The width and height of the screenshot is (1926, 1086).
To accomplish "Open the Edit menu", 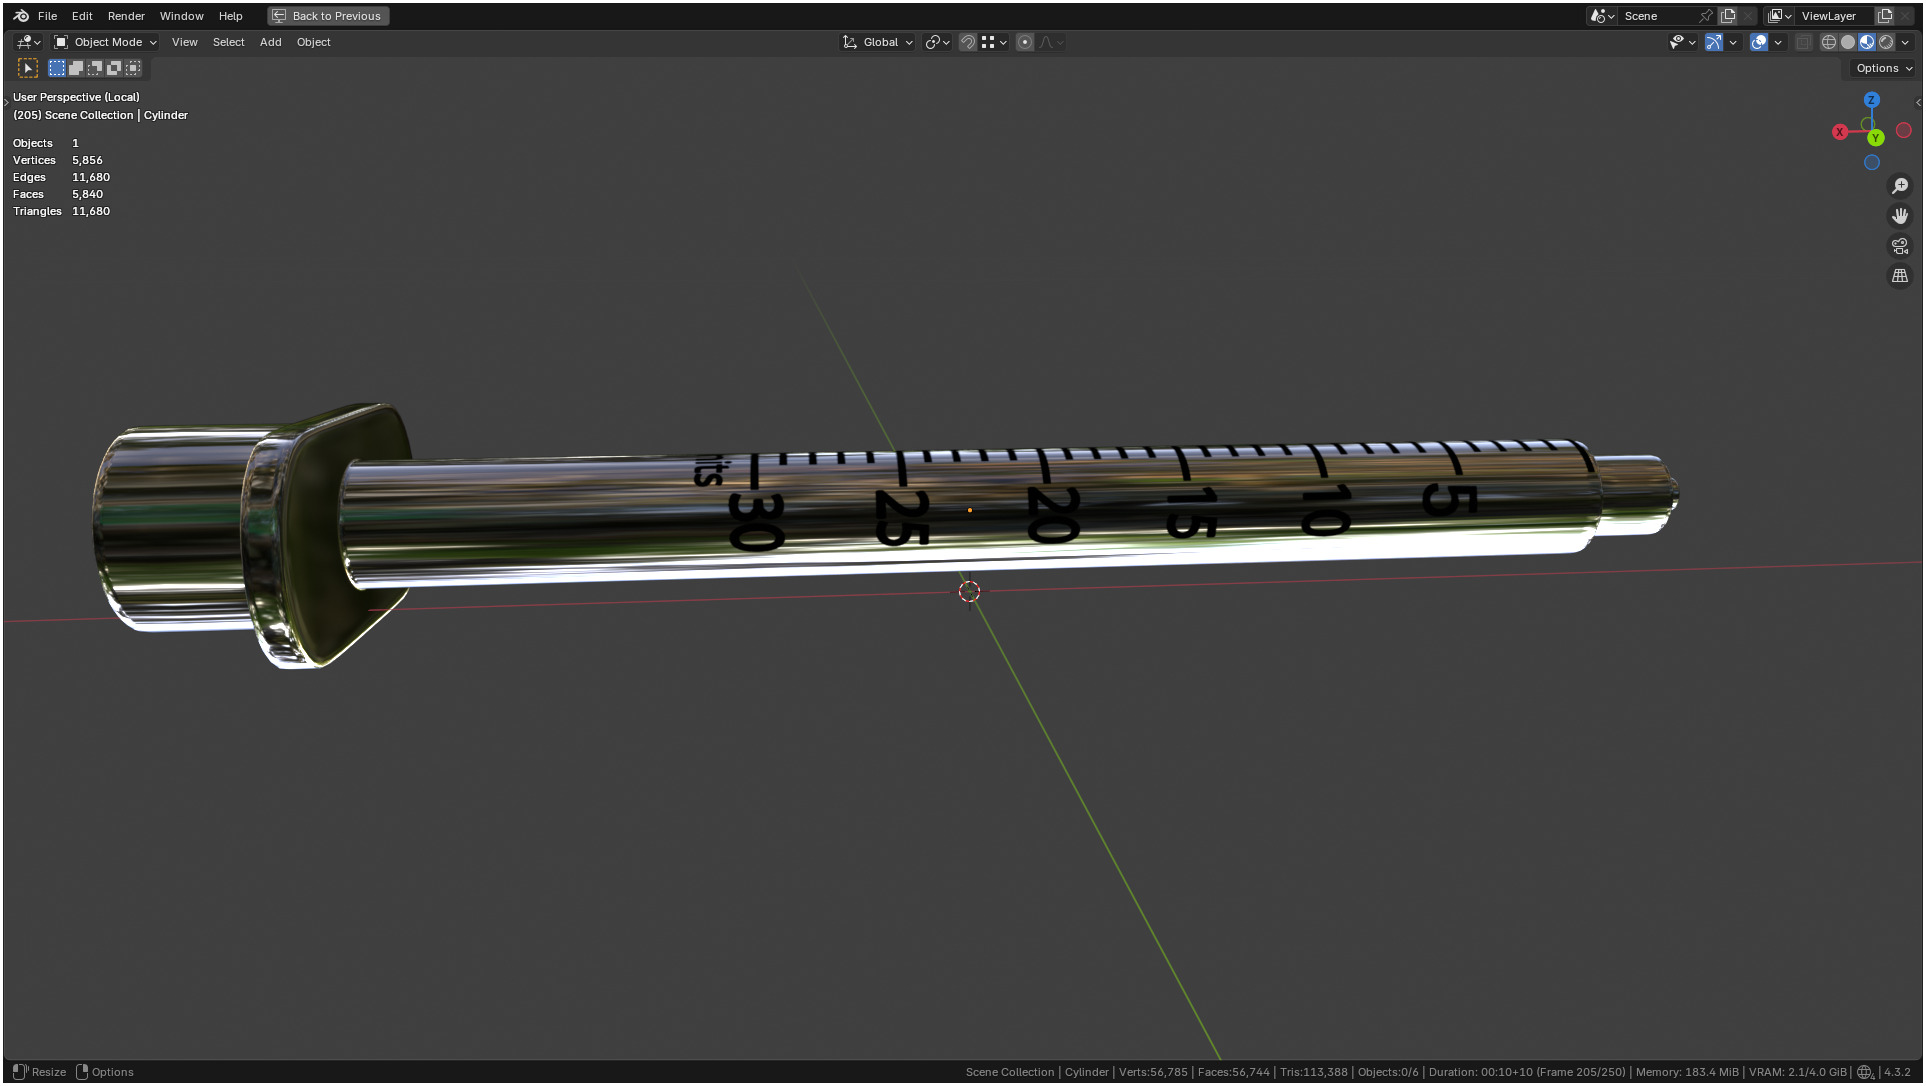I will coord(82,16).
